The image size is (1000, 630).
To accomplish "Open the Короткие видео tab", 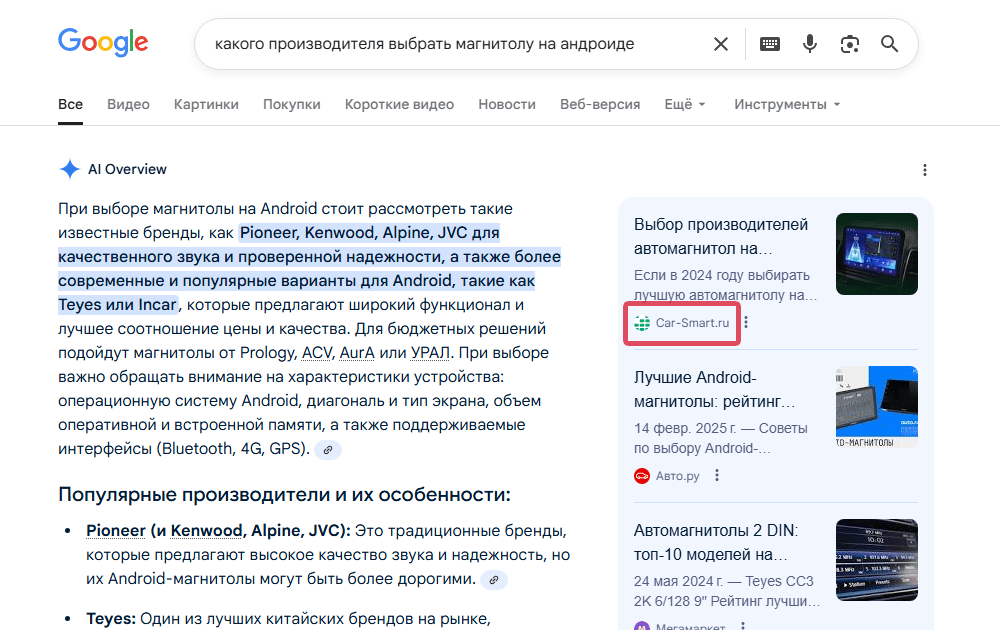I will tap(399, 104).
